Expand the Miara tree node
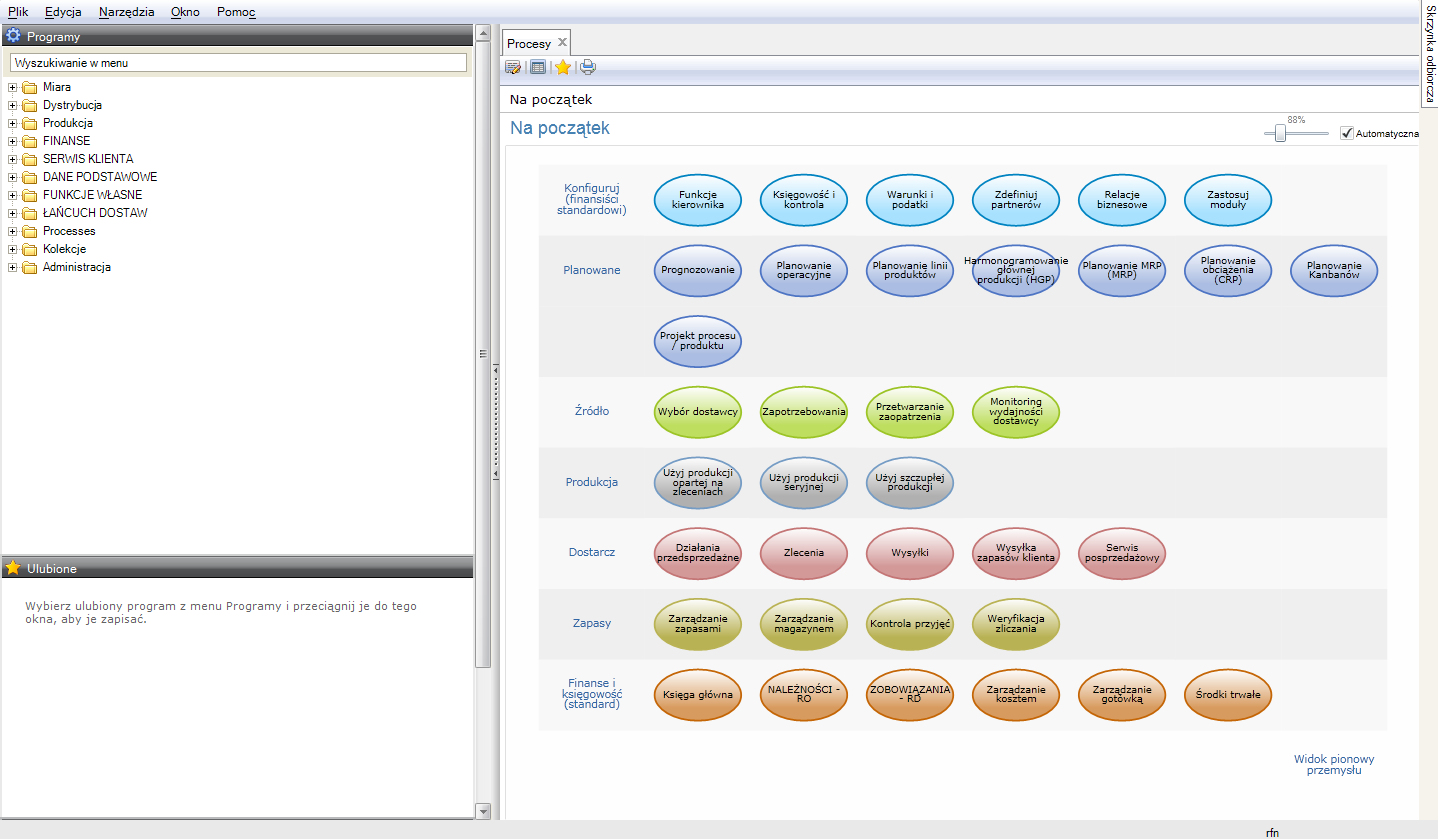Viewport: 1438px width, 839px height. point(13,87)
